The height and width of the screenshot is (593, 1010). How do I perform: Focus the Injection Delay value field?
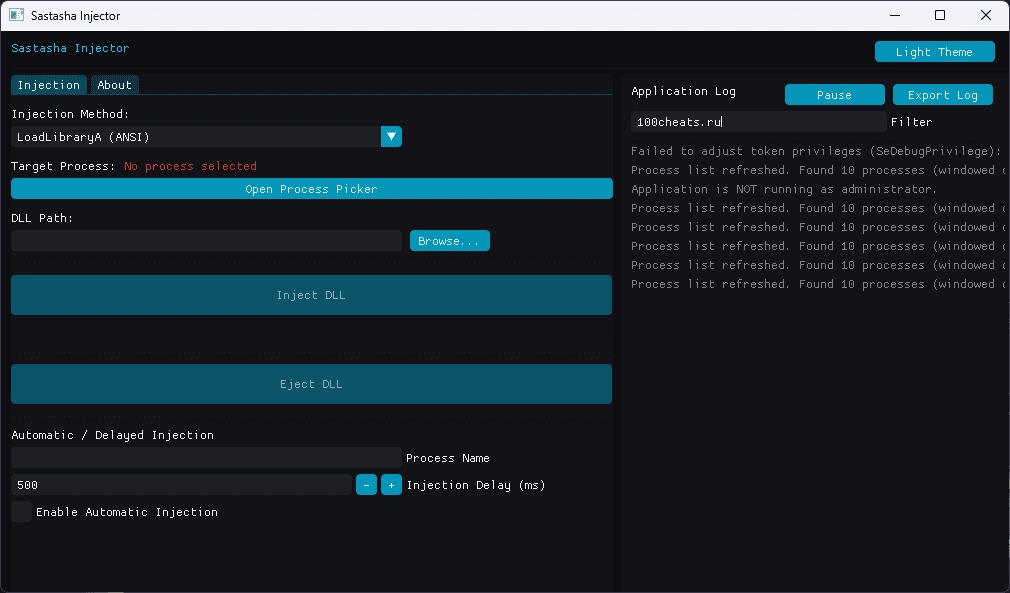(x=181, y=485)
